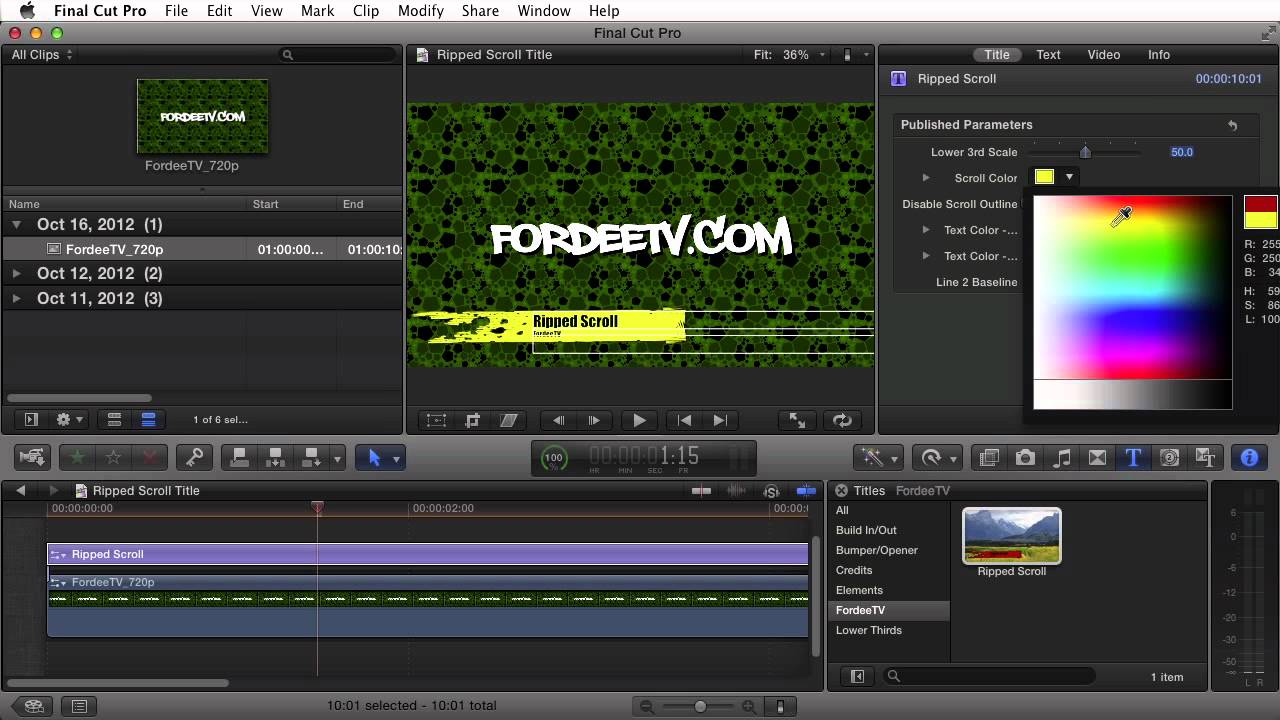Click the Keyword Editor key icon
The height and width of the screenshot is (720, 1280).
click(x=194, y=457)
